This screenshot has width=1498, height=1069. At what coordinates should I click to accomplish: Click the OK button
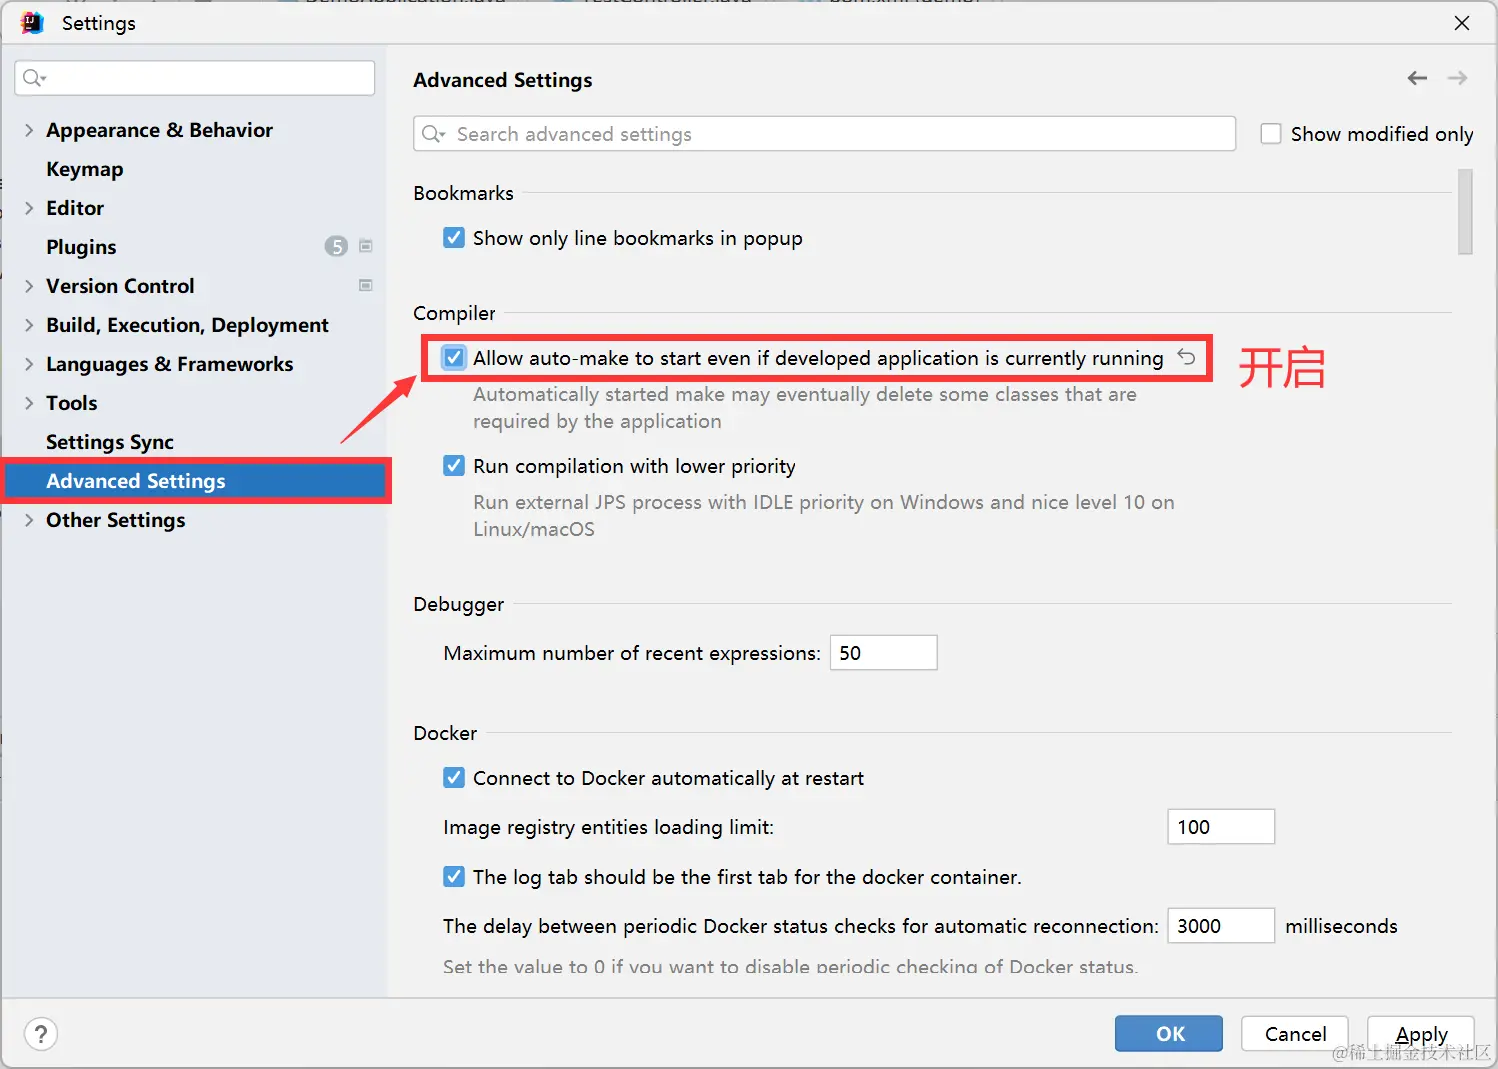[1169, 1034]
